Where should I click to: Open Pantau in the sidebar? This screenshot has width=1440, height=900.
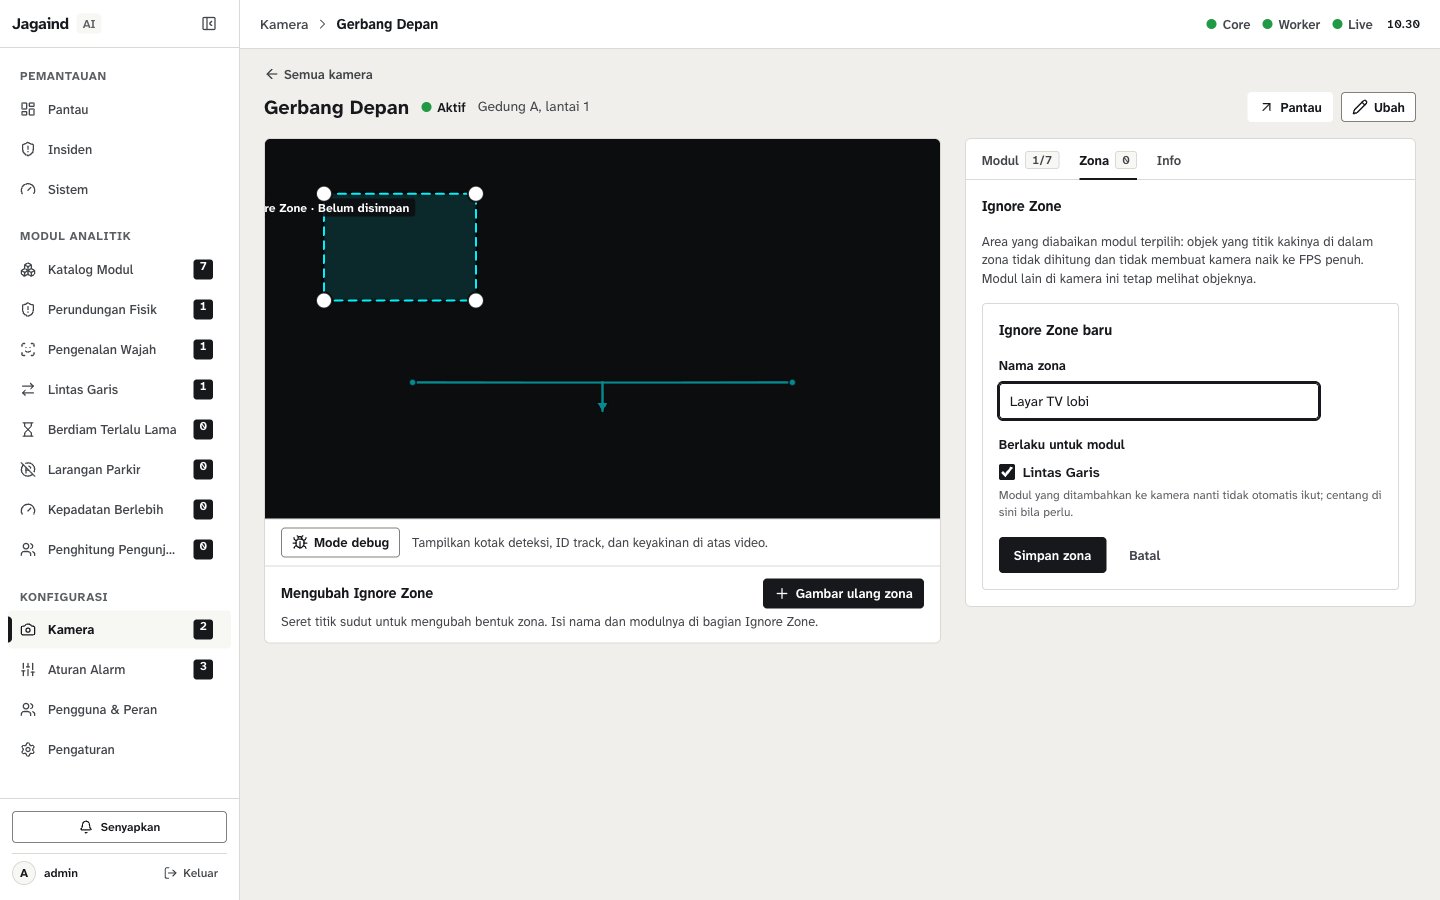pyautogui.click(x=119, y=109)
